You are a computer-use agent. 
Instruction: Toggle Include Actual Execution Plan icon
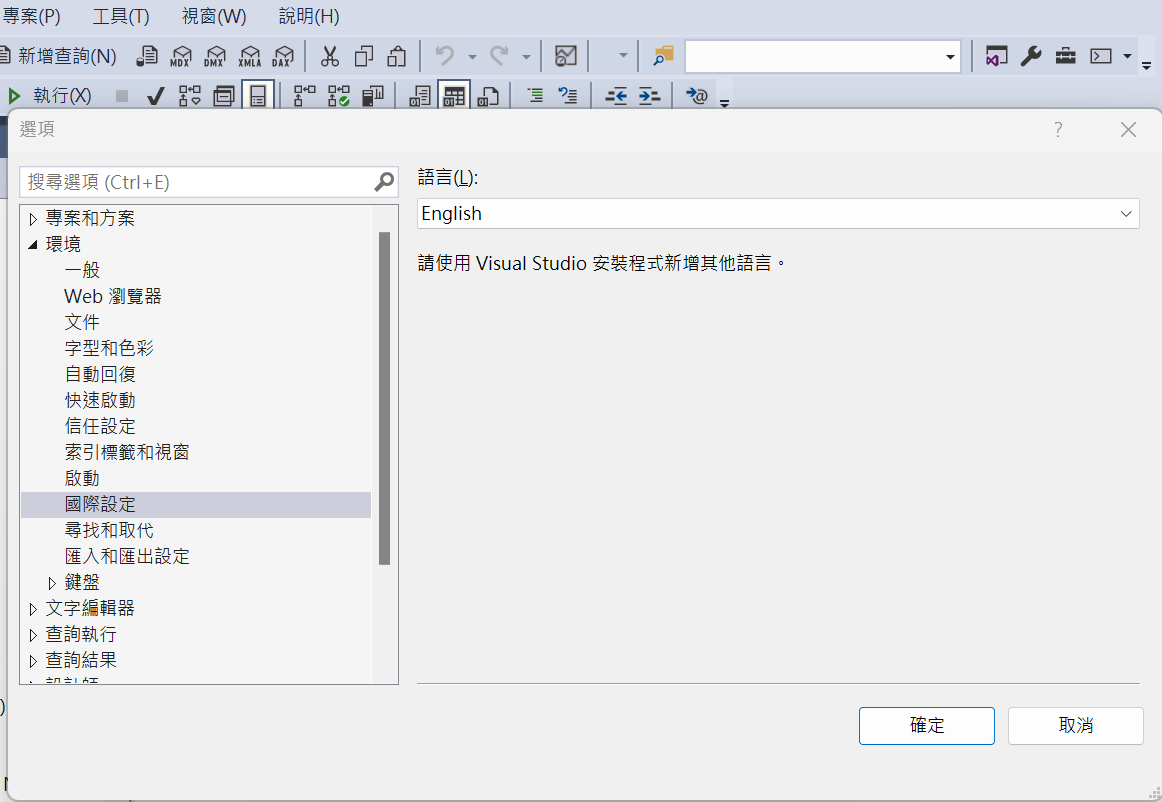point(305,96)
